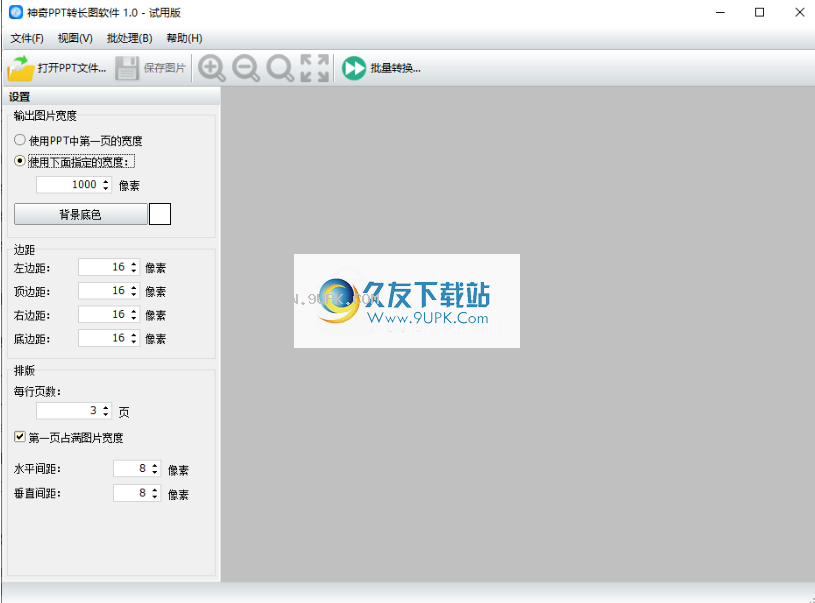Click the 批量转换... toolbar label
The width and height of the screenshot is (815, 603).
tap(396, 68)
